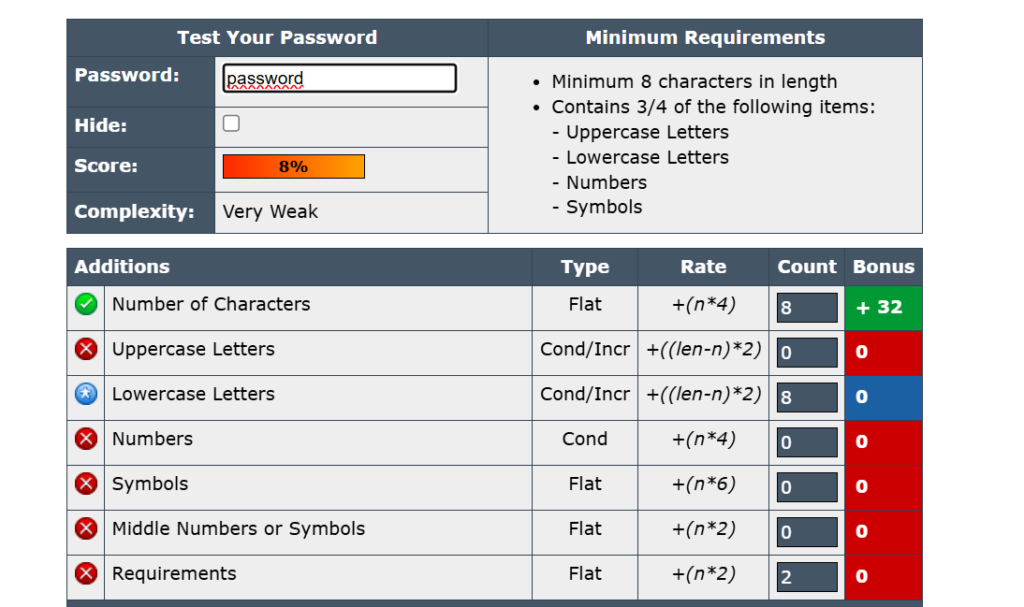The width and height of the screenshot is (1024, 607).
Task: Click the 8% score progress bar
Action: [x=293, y=167]
